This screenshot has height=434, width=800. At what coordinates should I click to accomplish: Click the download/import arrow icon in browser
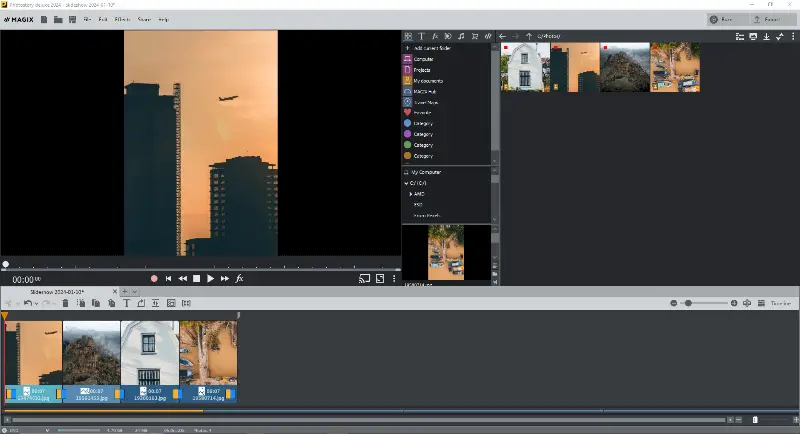tap(766, 36)
